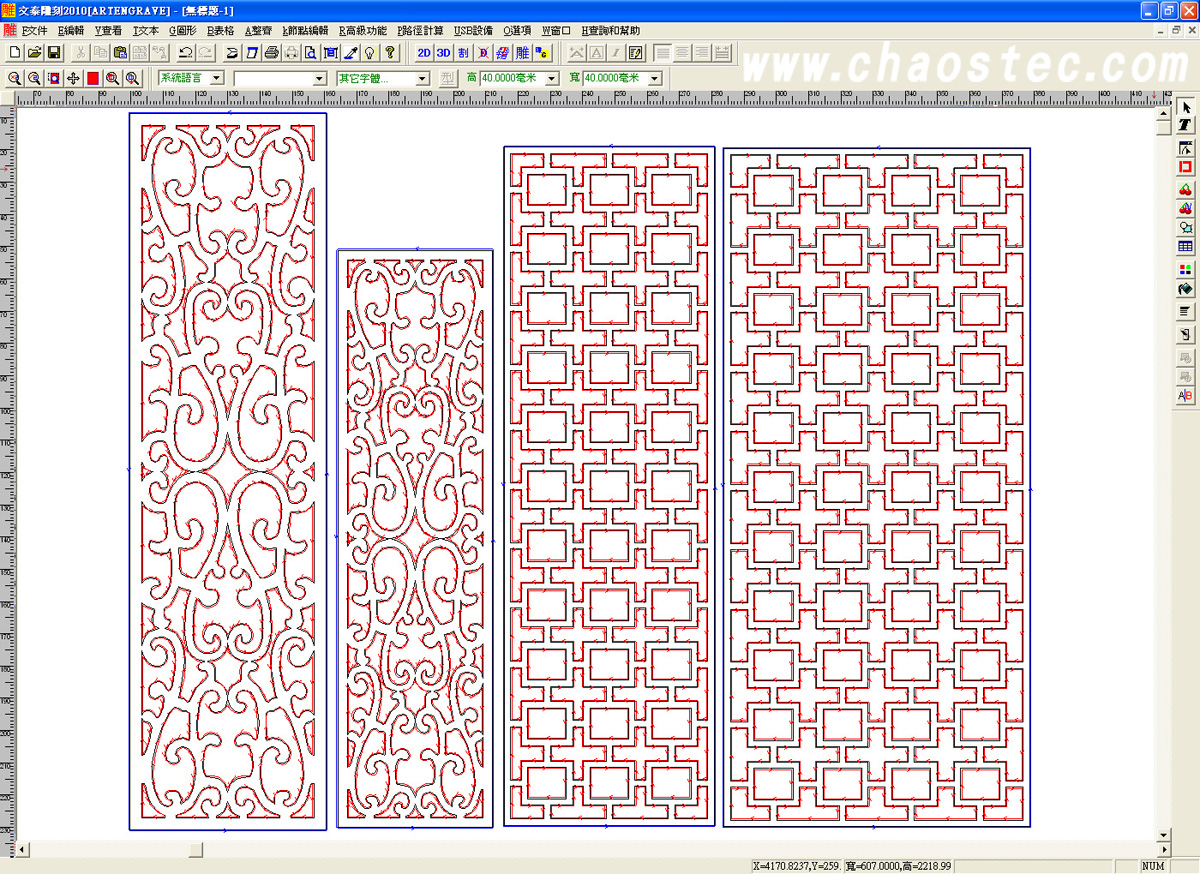Open the USB設備 menu

(x=473, y=31)
